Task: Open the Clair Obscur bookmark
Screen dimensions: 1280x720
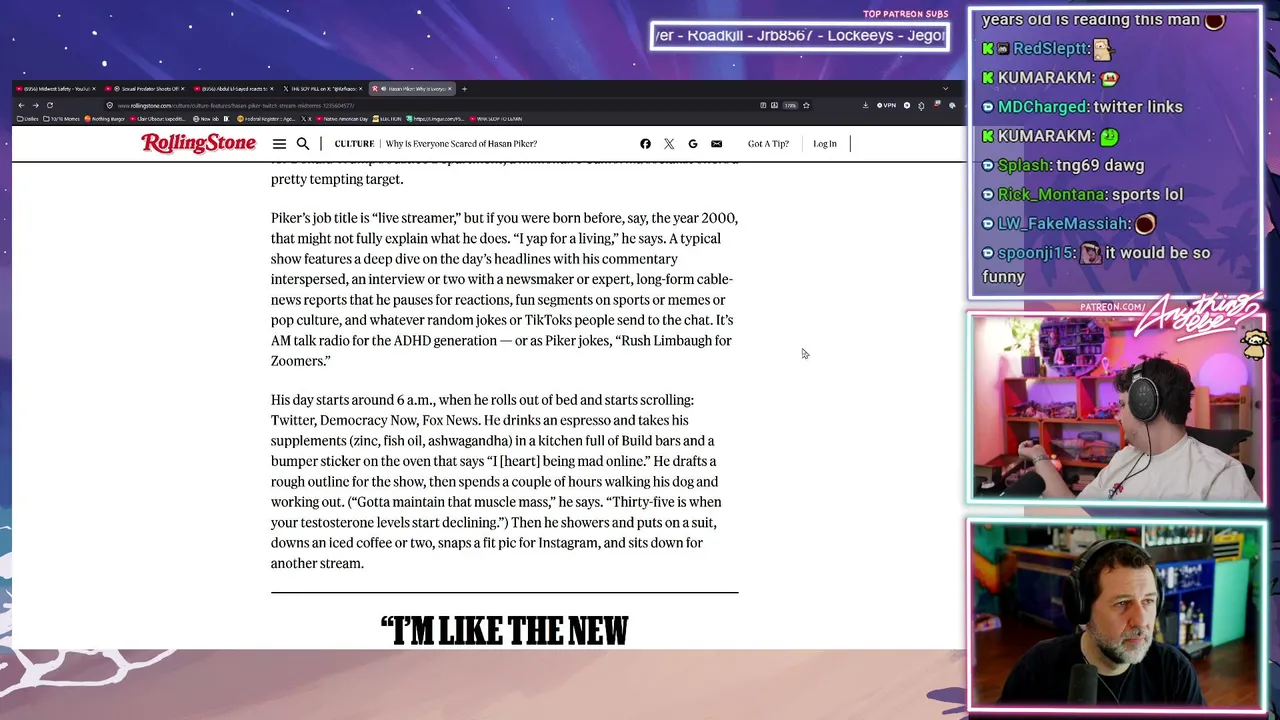Action: tap(158, 119)
